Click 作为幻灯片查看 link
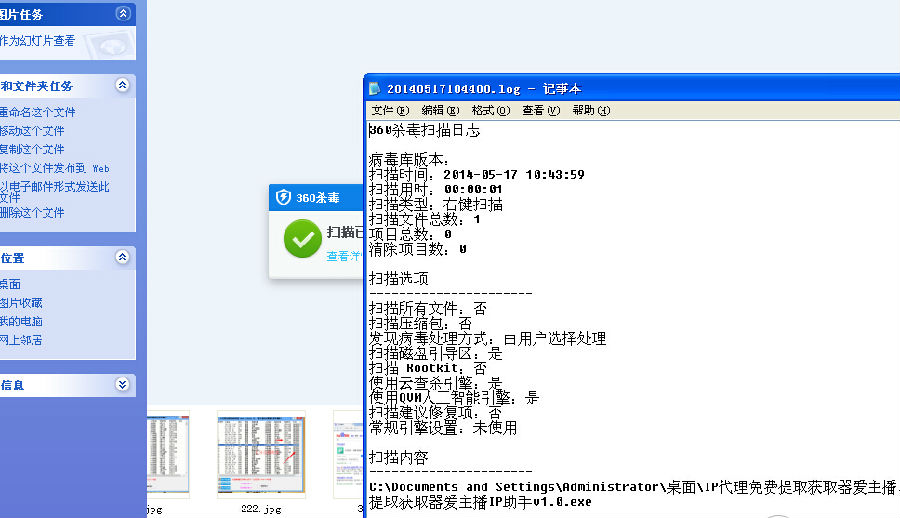The height and width of the screenshot is (518, 900). (x=38, y=41)
